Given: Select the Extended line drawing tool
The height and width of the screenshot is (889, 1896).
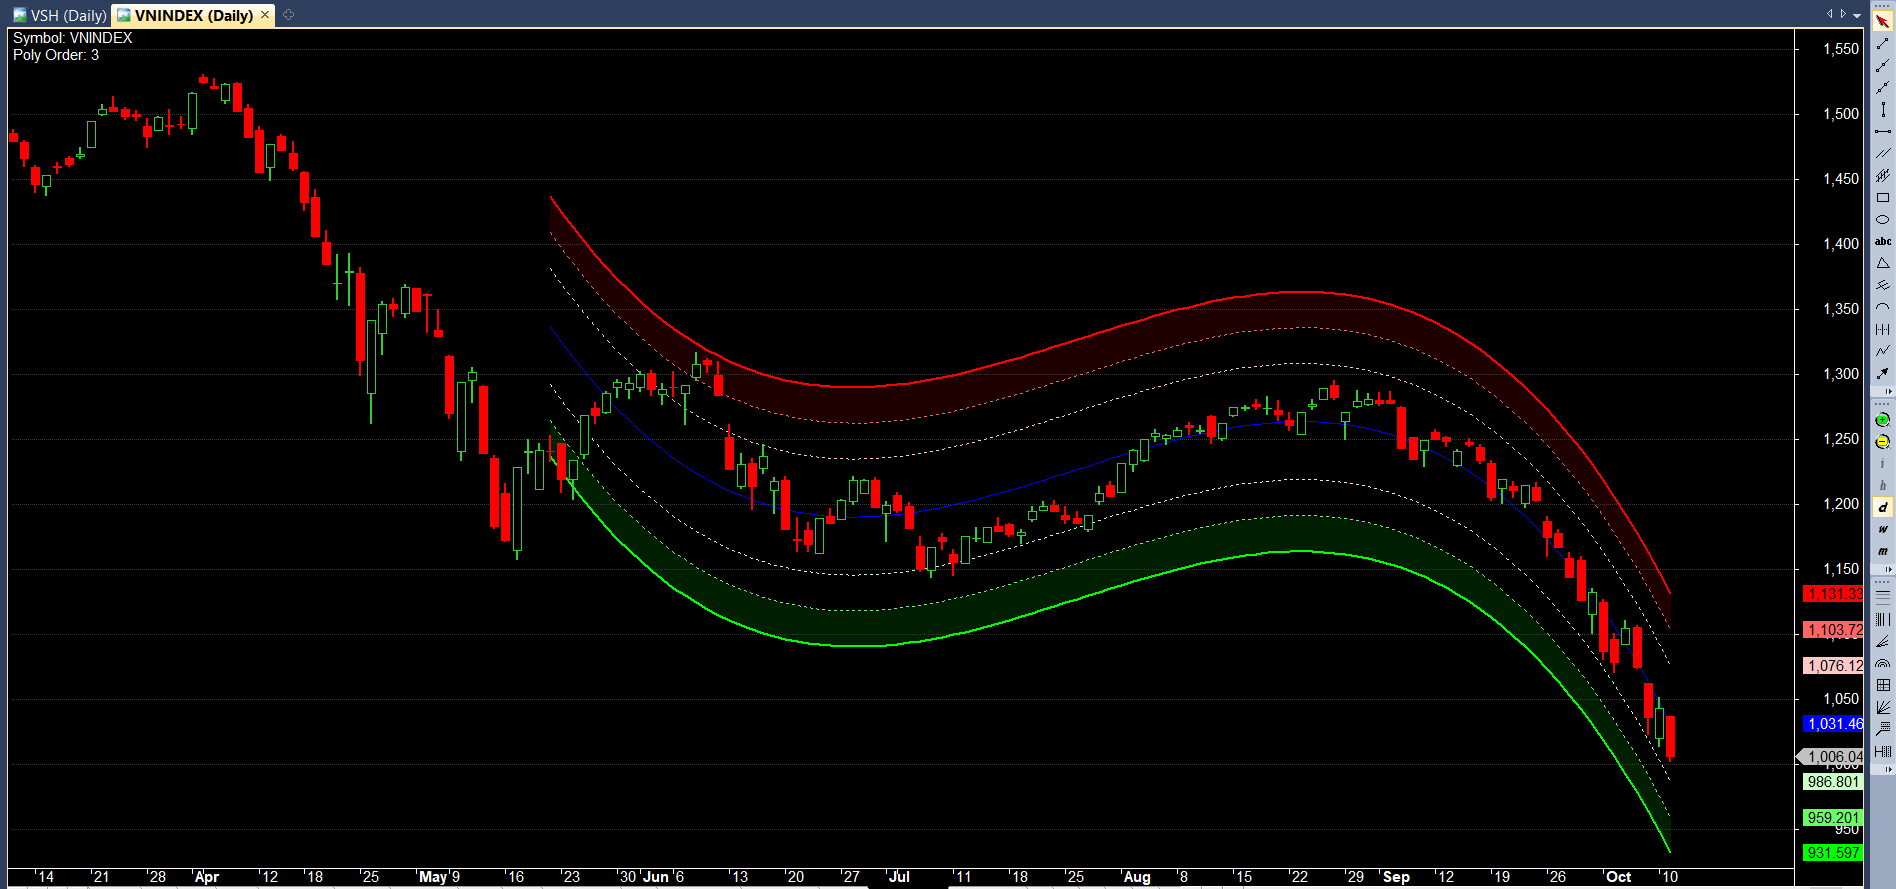Looking at the screenshot, I should [x=1882, y=88].
